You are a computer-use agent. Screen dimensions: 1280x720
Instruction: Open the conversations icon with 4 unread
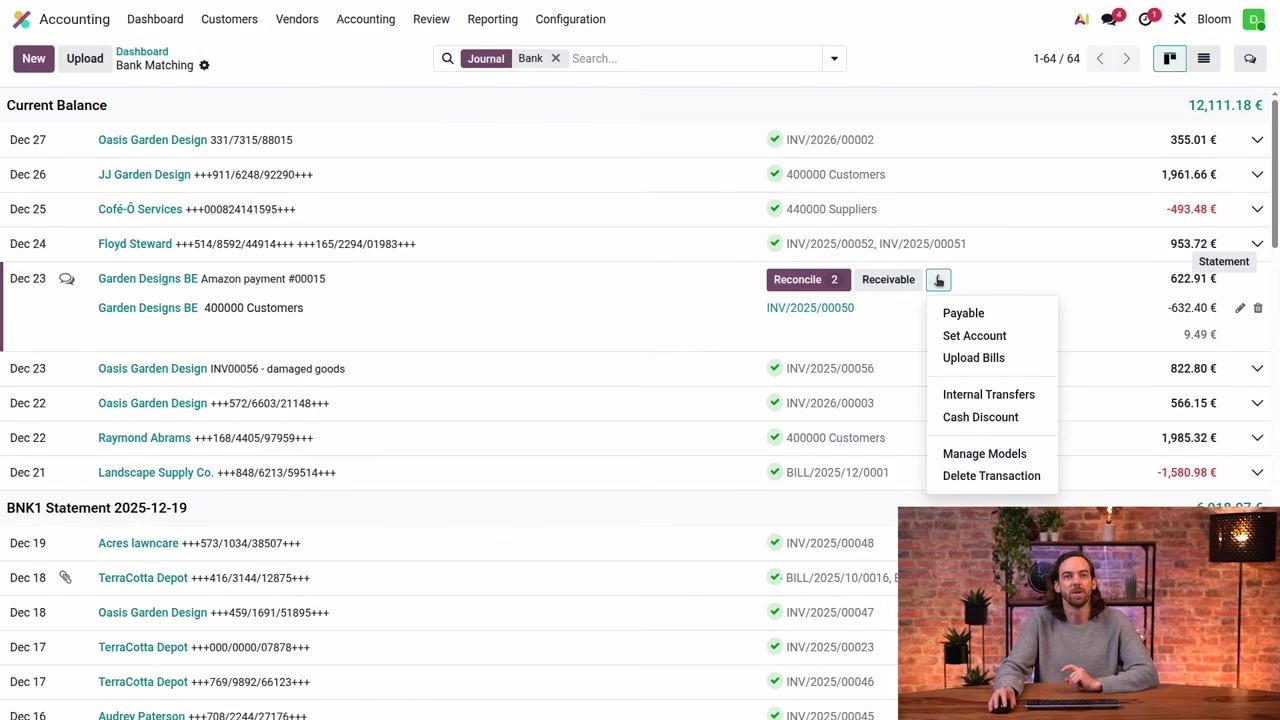(x=1110, y=19)
